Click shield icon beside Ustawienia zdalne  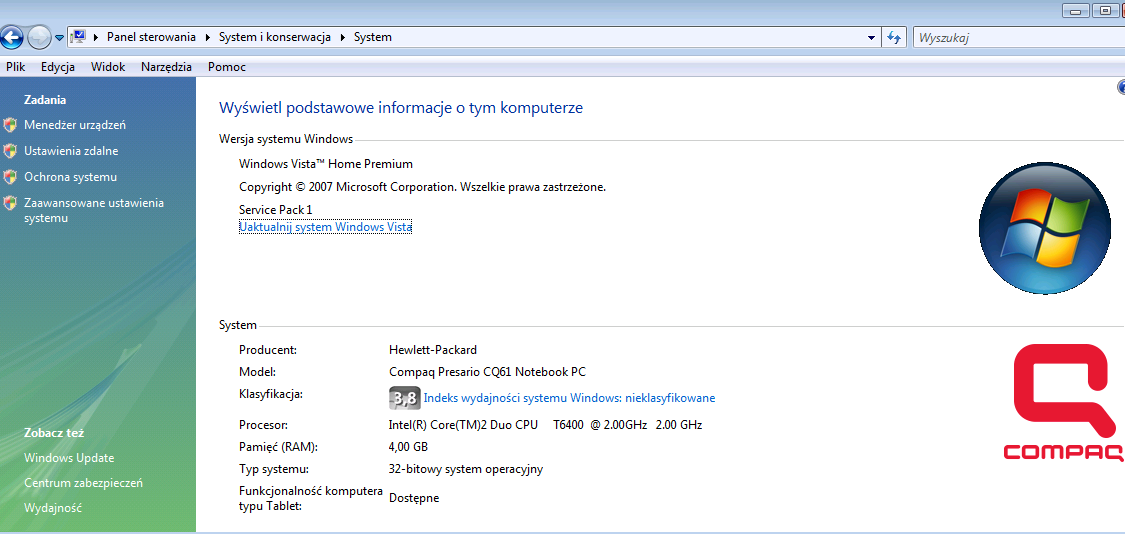coord(10,151)
